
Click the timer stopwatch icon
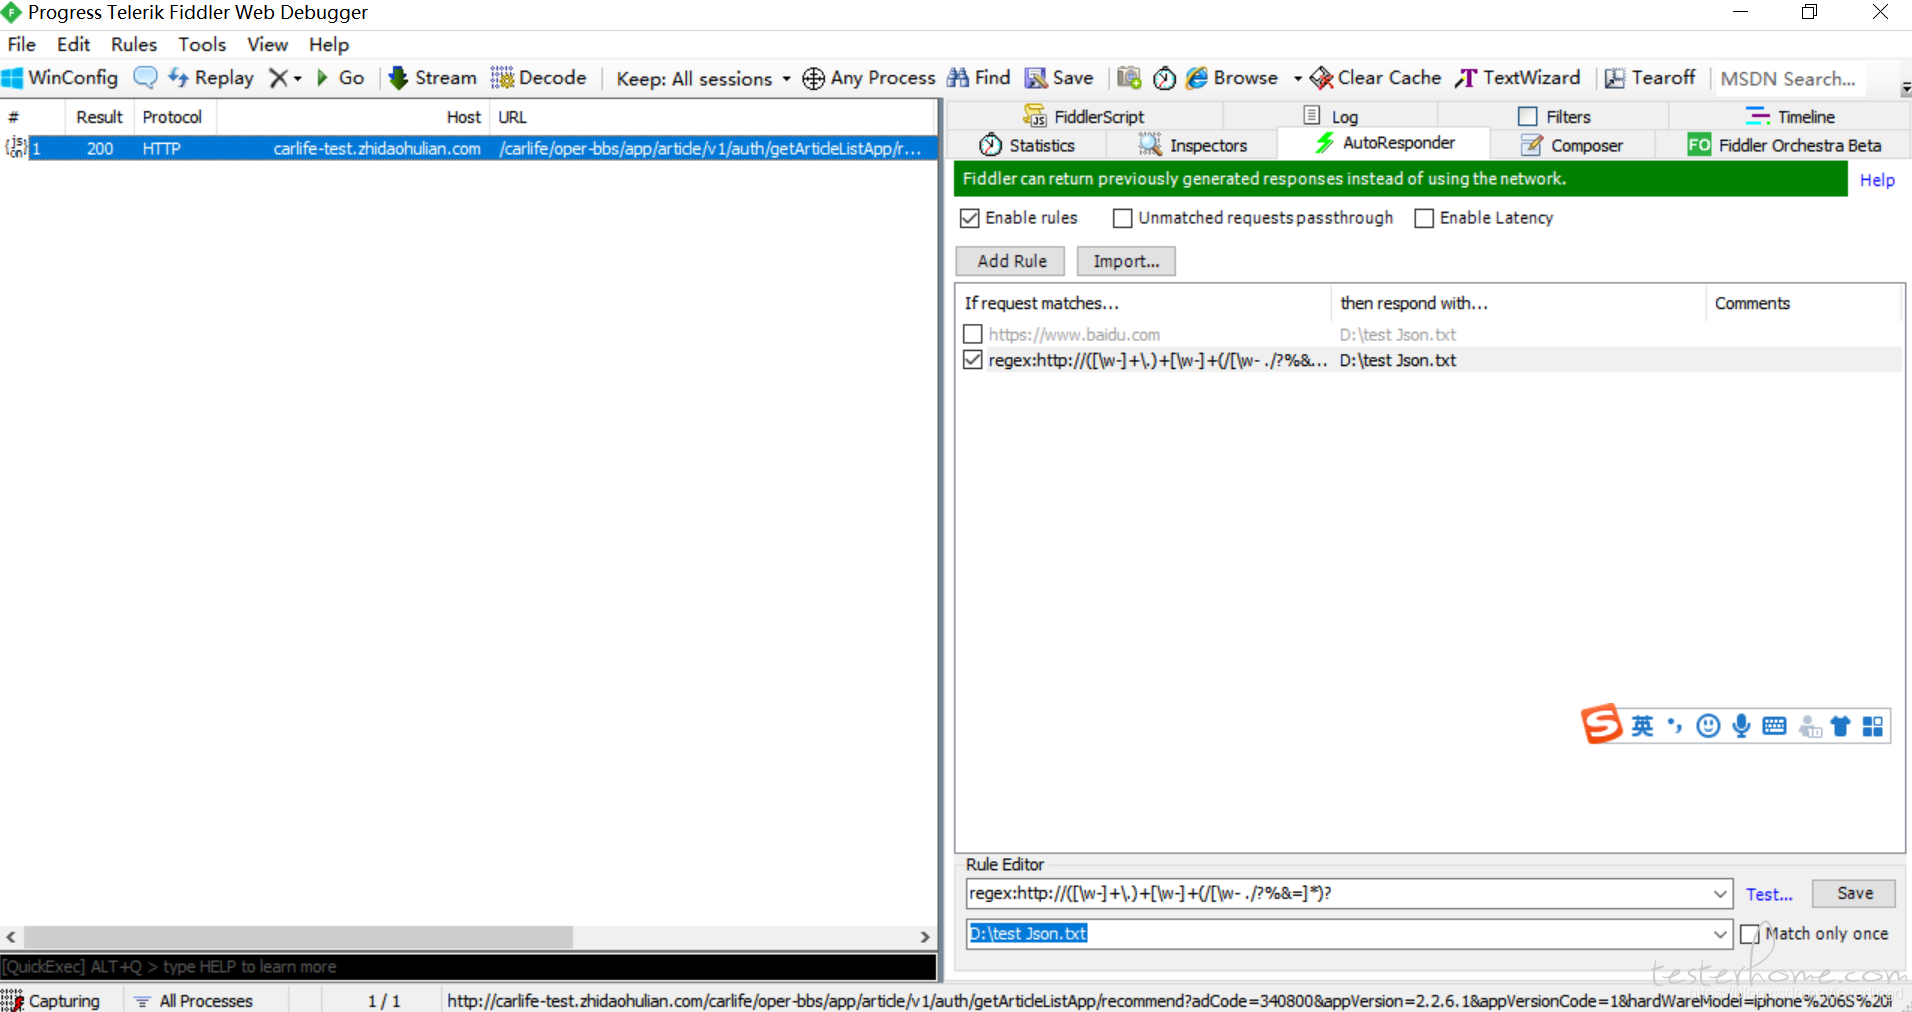pyautogui.click(x=1164, y=78)
